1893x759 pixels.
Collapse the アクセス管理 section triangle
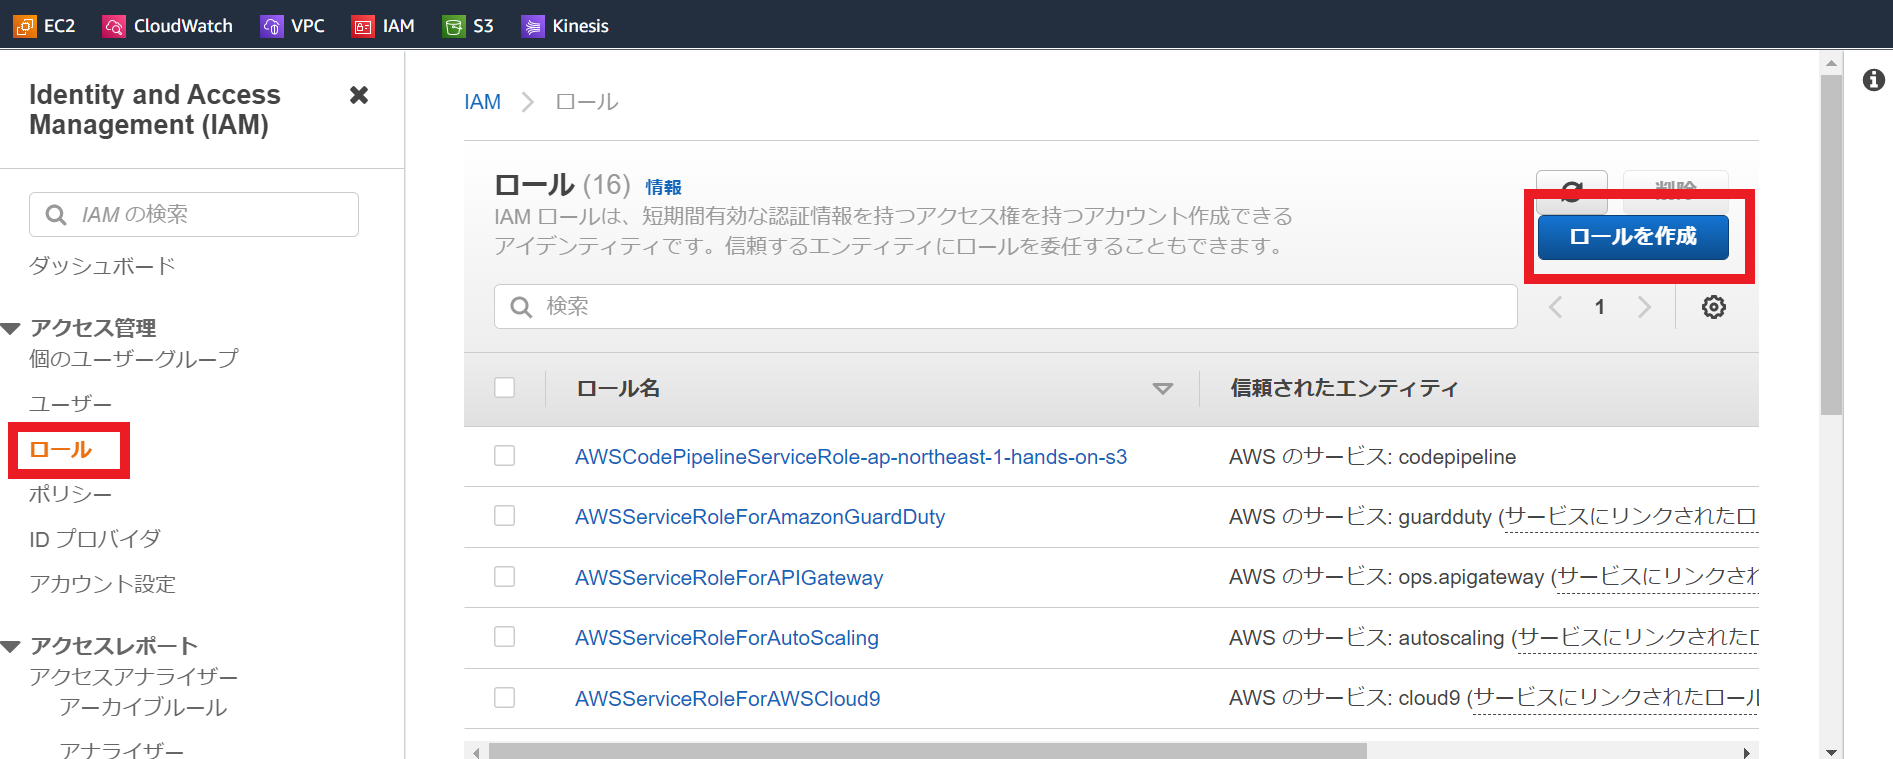coord(11,328)
